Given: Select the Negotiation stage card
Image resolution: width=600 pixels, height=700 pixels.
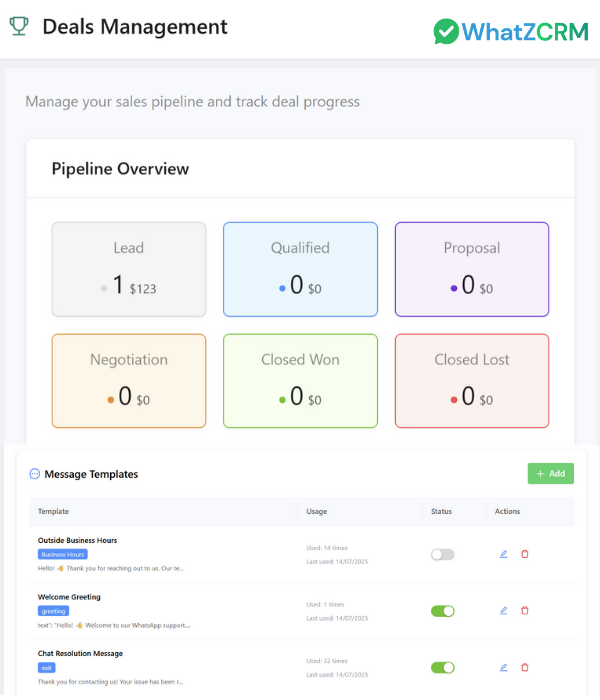Looking at the screenshot, I should click(129, 381).
